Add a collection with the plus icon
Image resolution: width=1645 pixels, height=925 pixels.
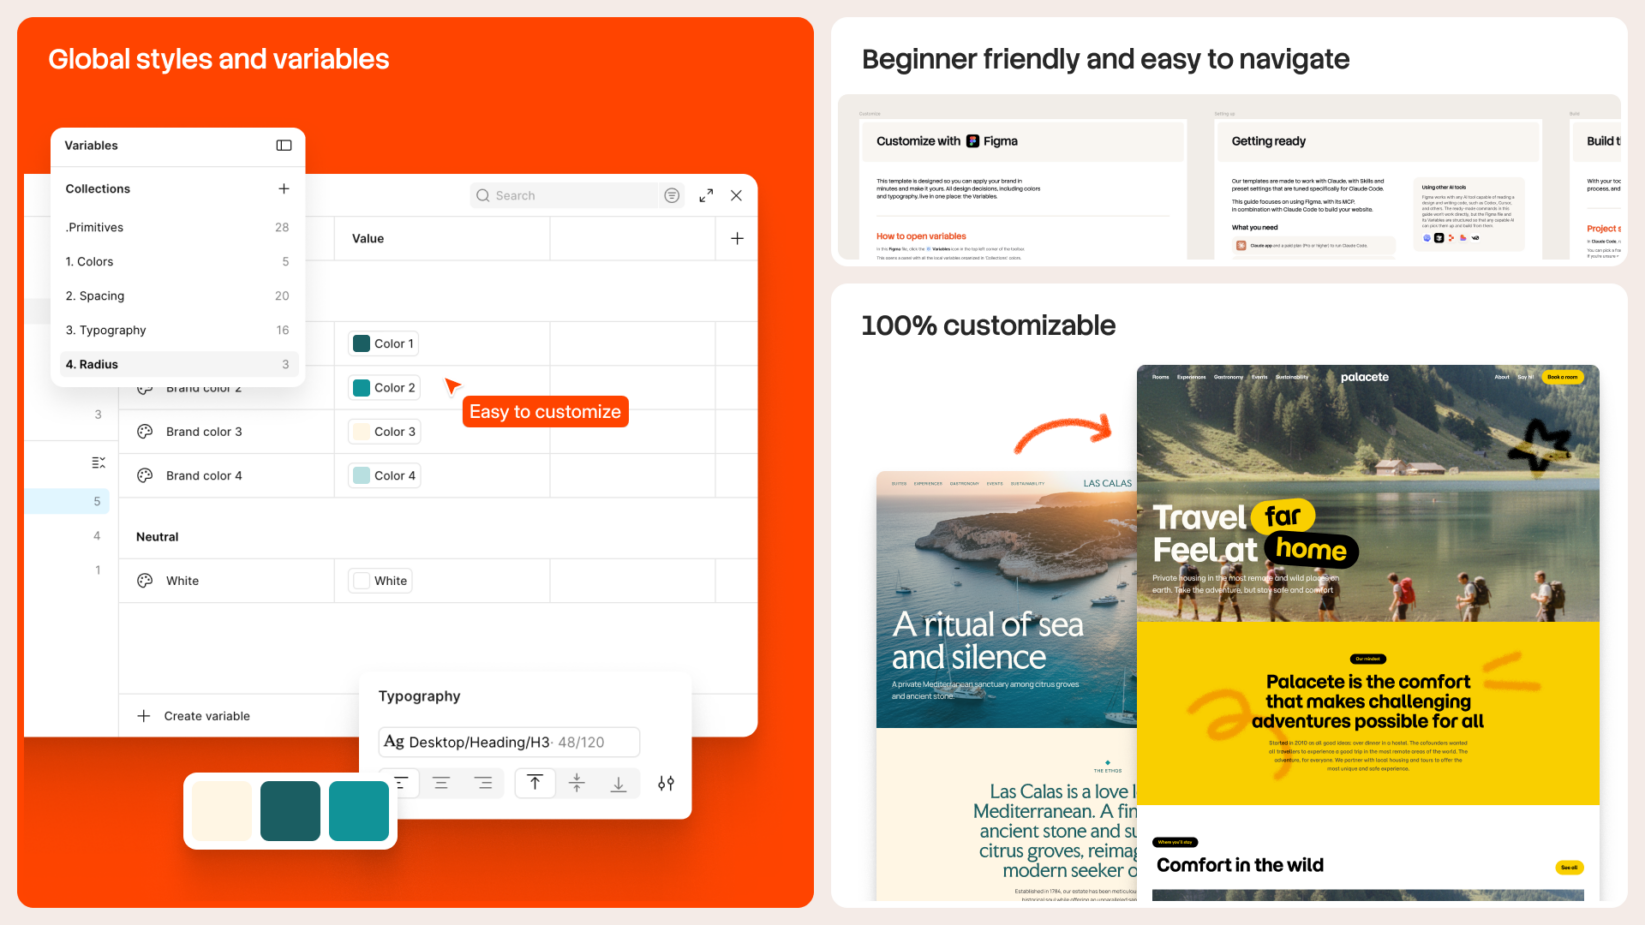284,188
